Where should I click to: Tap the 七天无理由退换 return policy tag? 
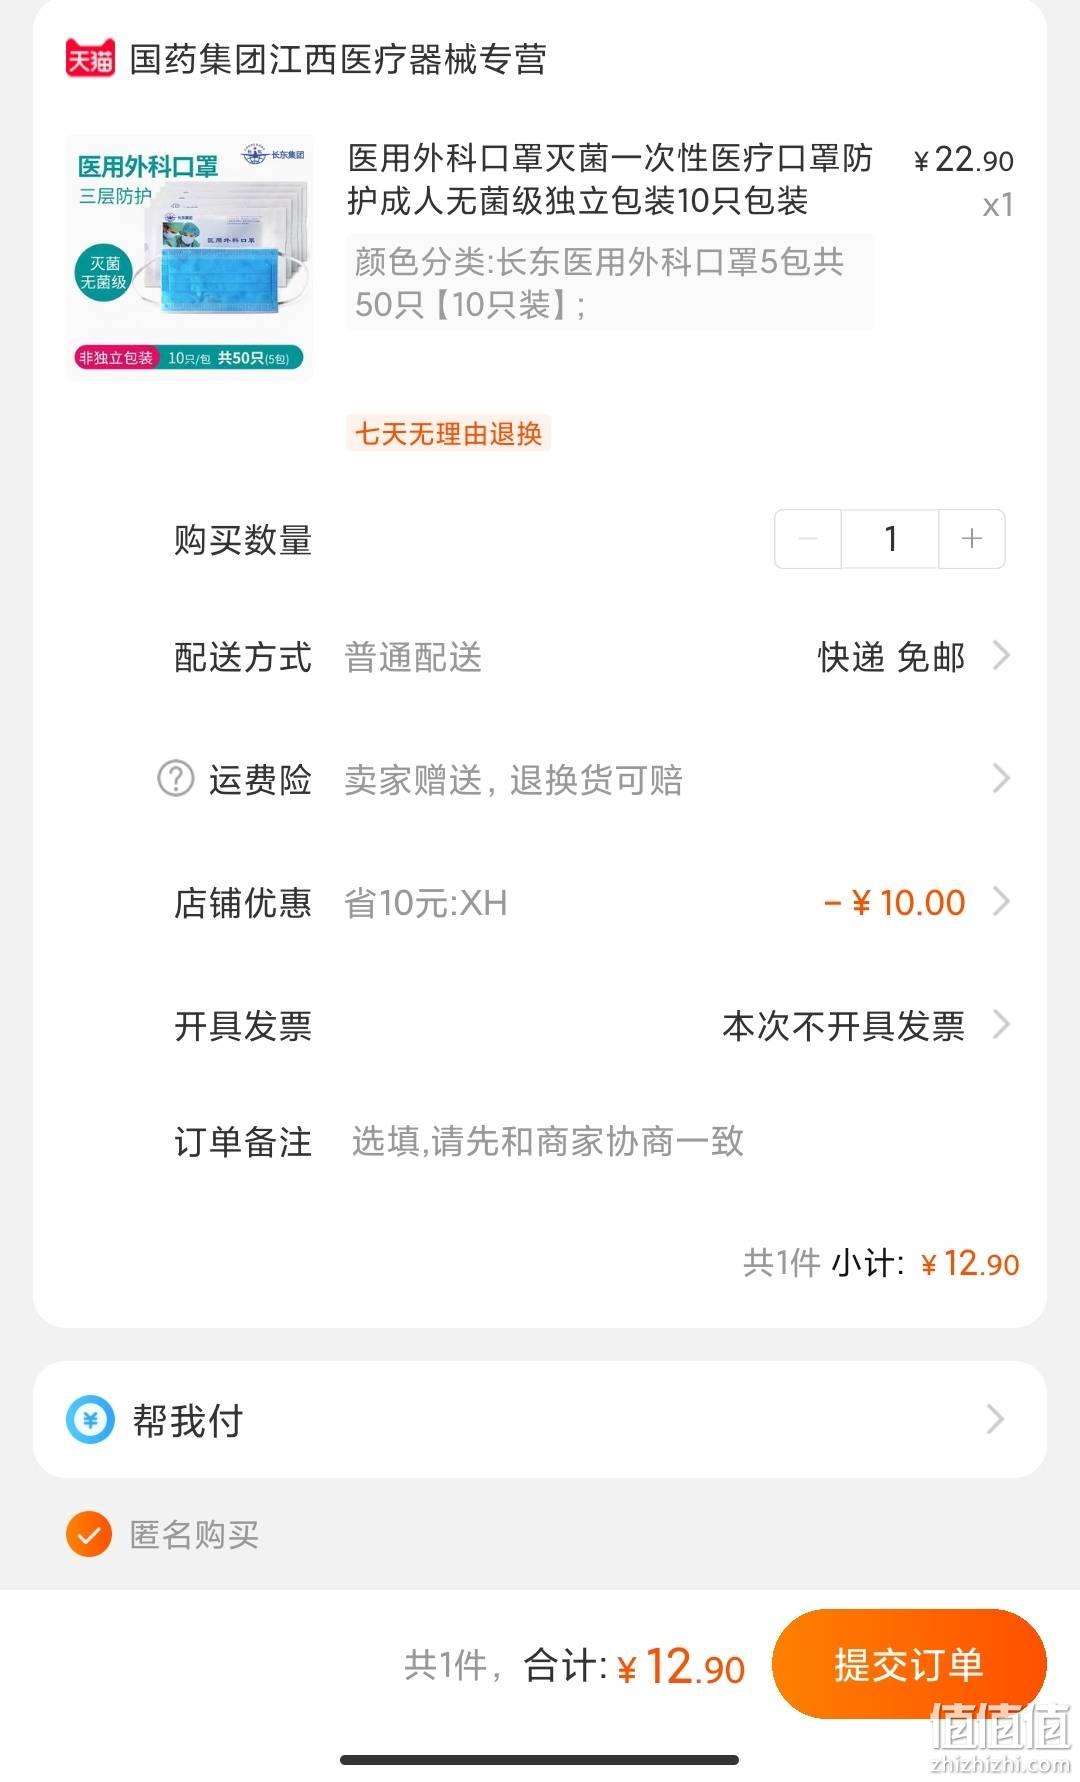coord(448,433)
